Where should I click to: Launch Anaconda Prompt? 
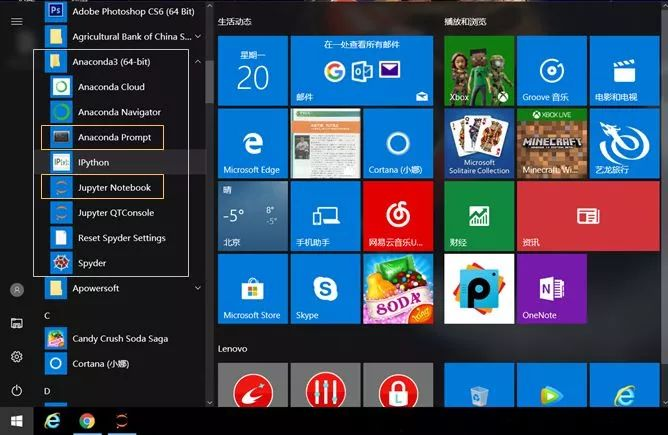[114, 137]
